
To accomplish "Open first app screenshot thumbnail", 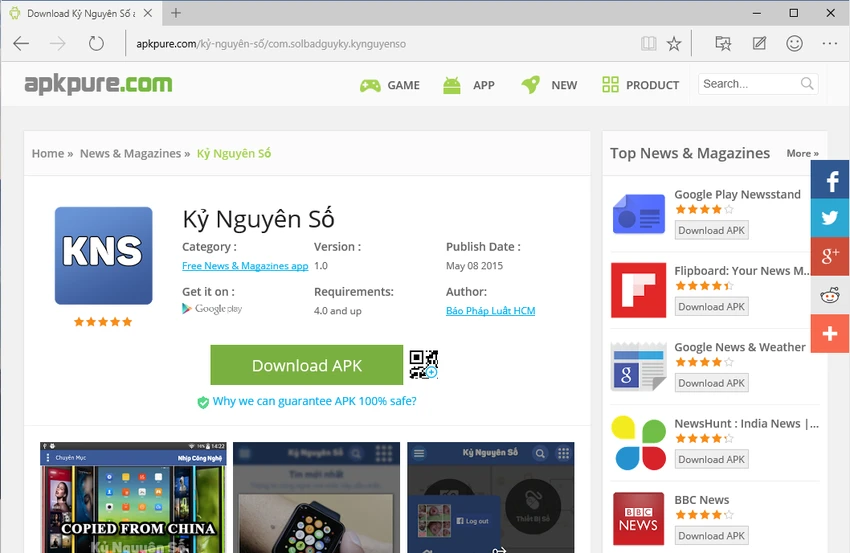I will coord(133,498).
